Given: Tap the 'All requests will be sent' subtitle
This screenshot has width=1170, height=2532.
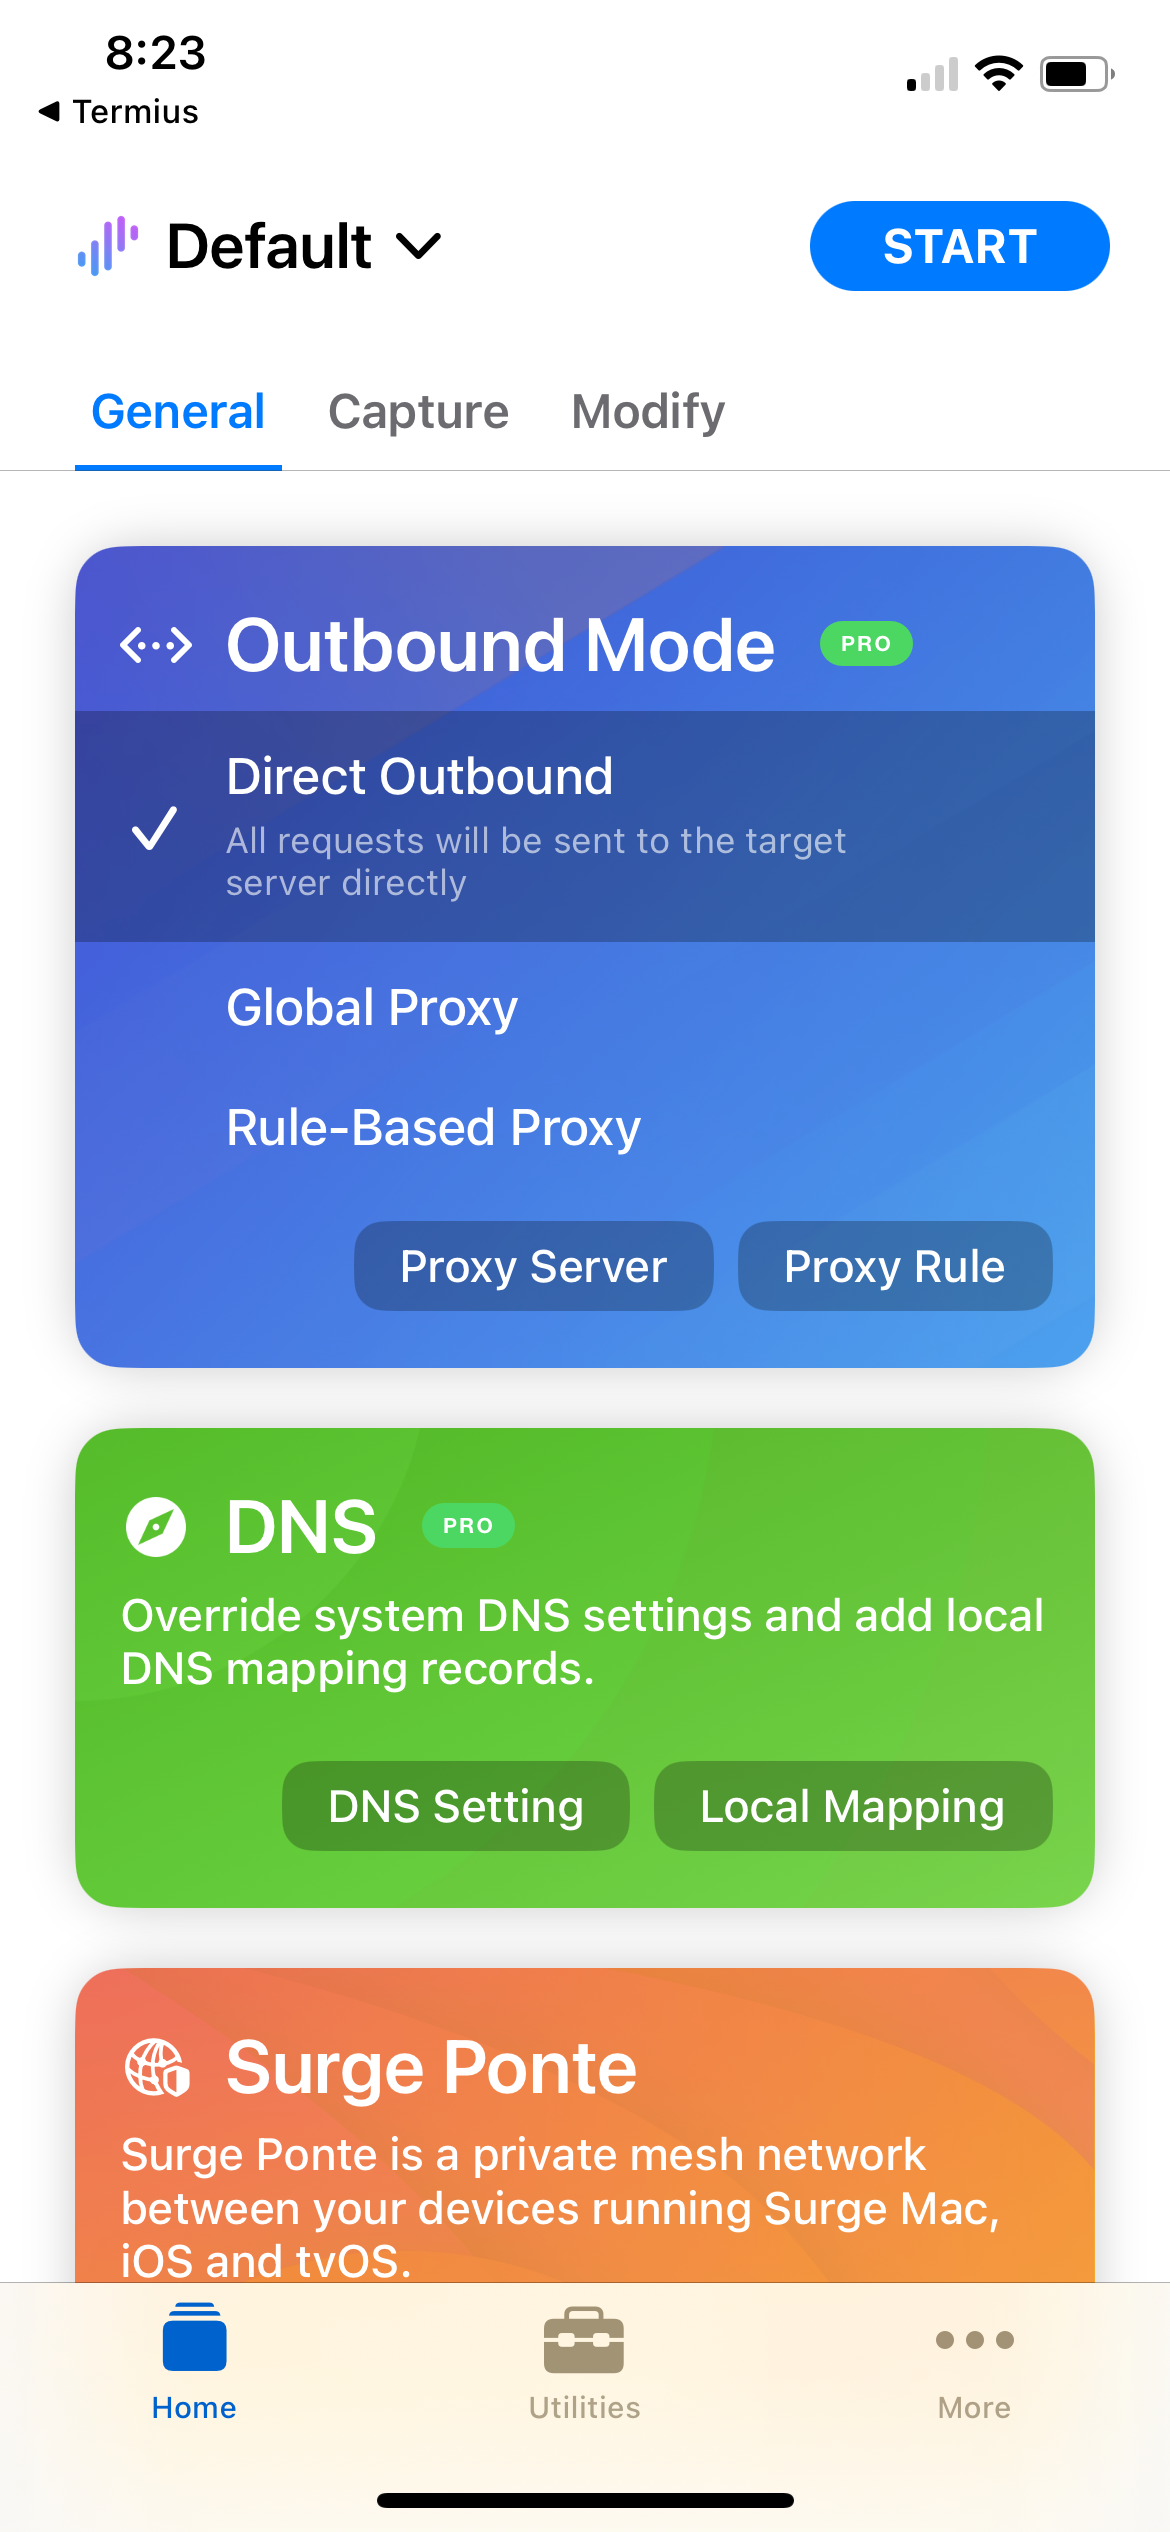Looking at the screenshot, I should tap(536, 862).
